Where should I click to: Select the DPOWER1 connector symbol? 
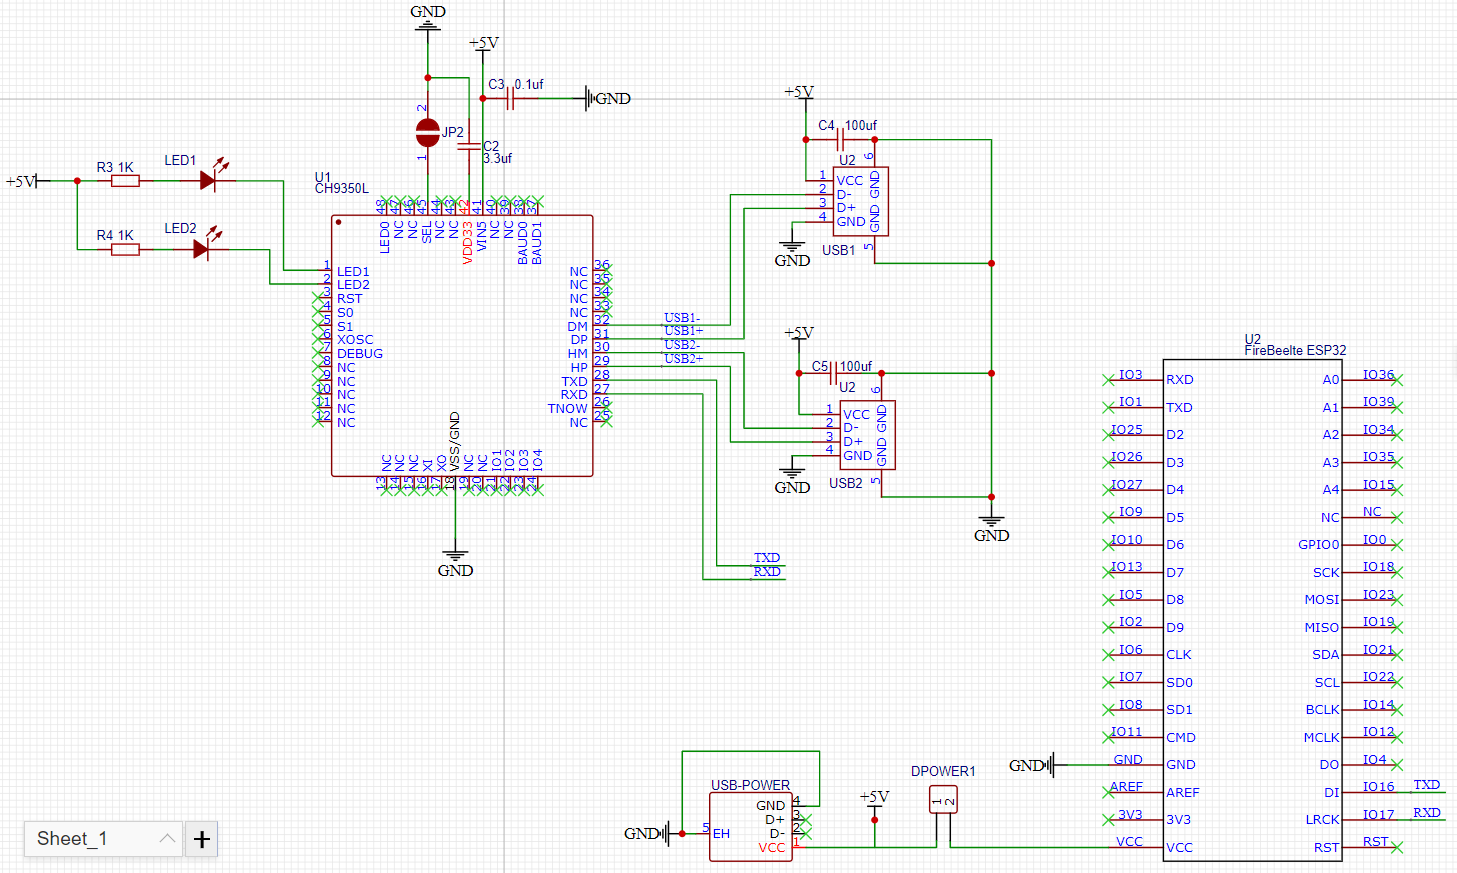click(943, 801)
